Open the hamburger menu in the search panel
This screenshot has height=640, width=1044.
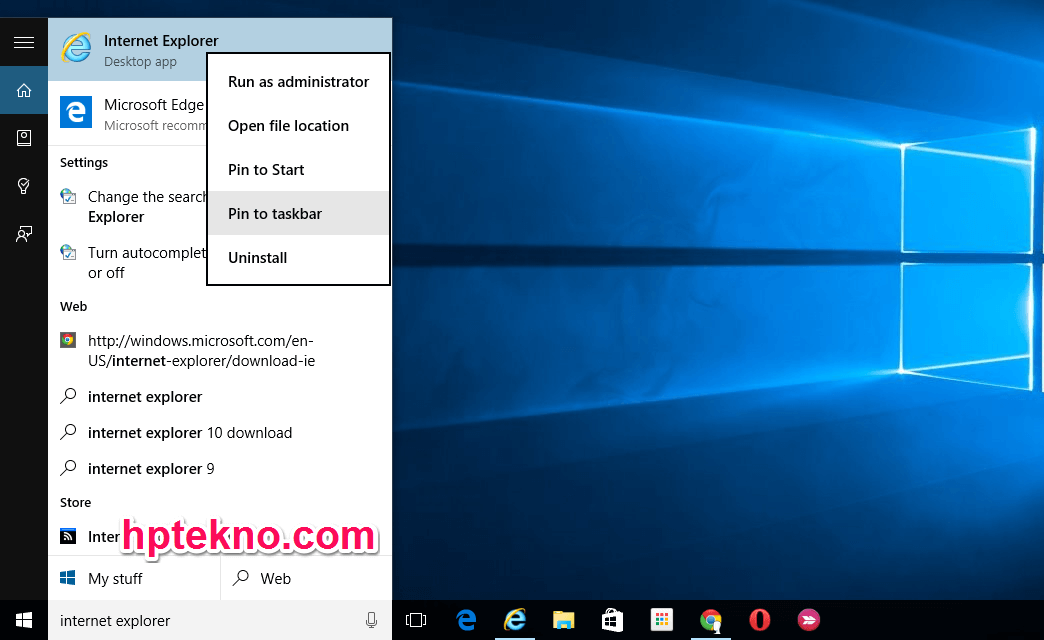pyautogui.click(x=24, y=43)
